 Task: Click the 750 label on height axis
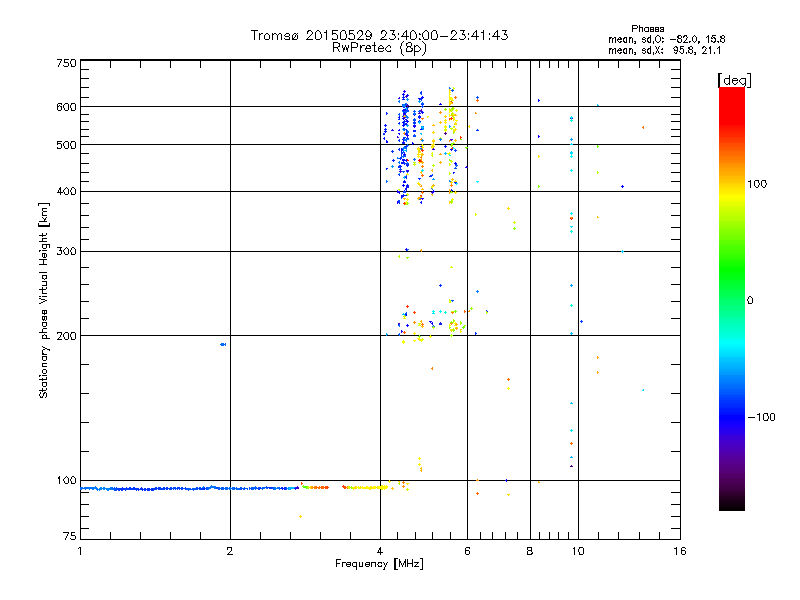point(66,63)
